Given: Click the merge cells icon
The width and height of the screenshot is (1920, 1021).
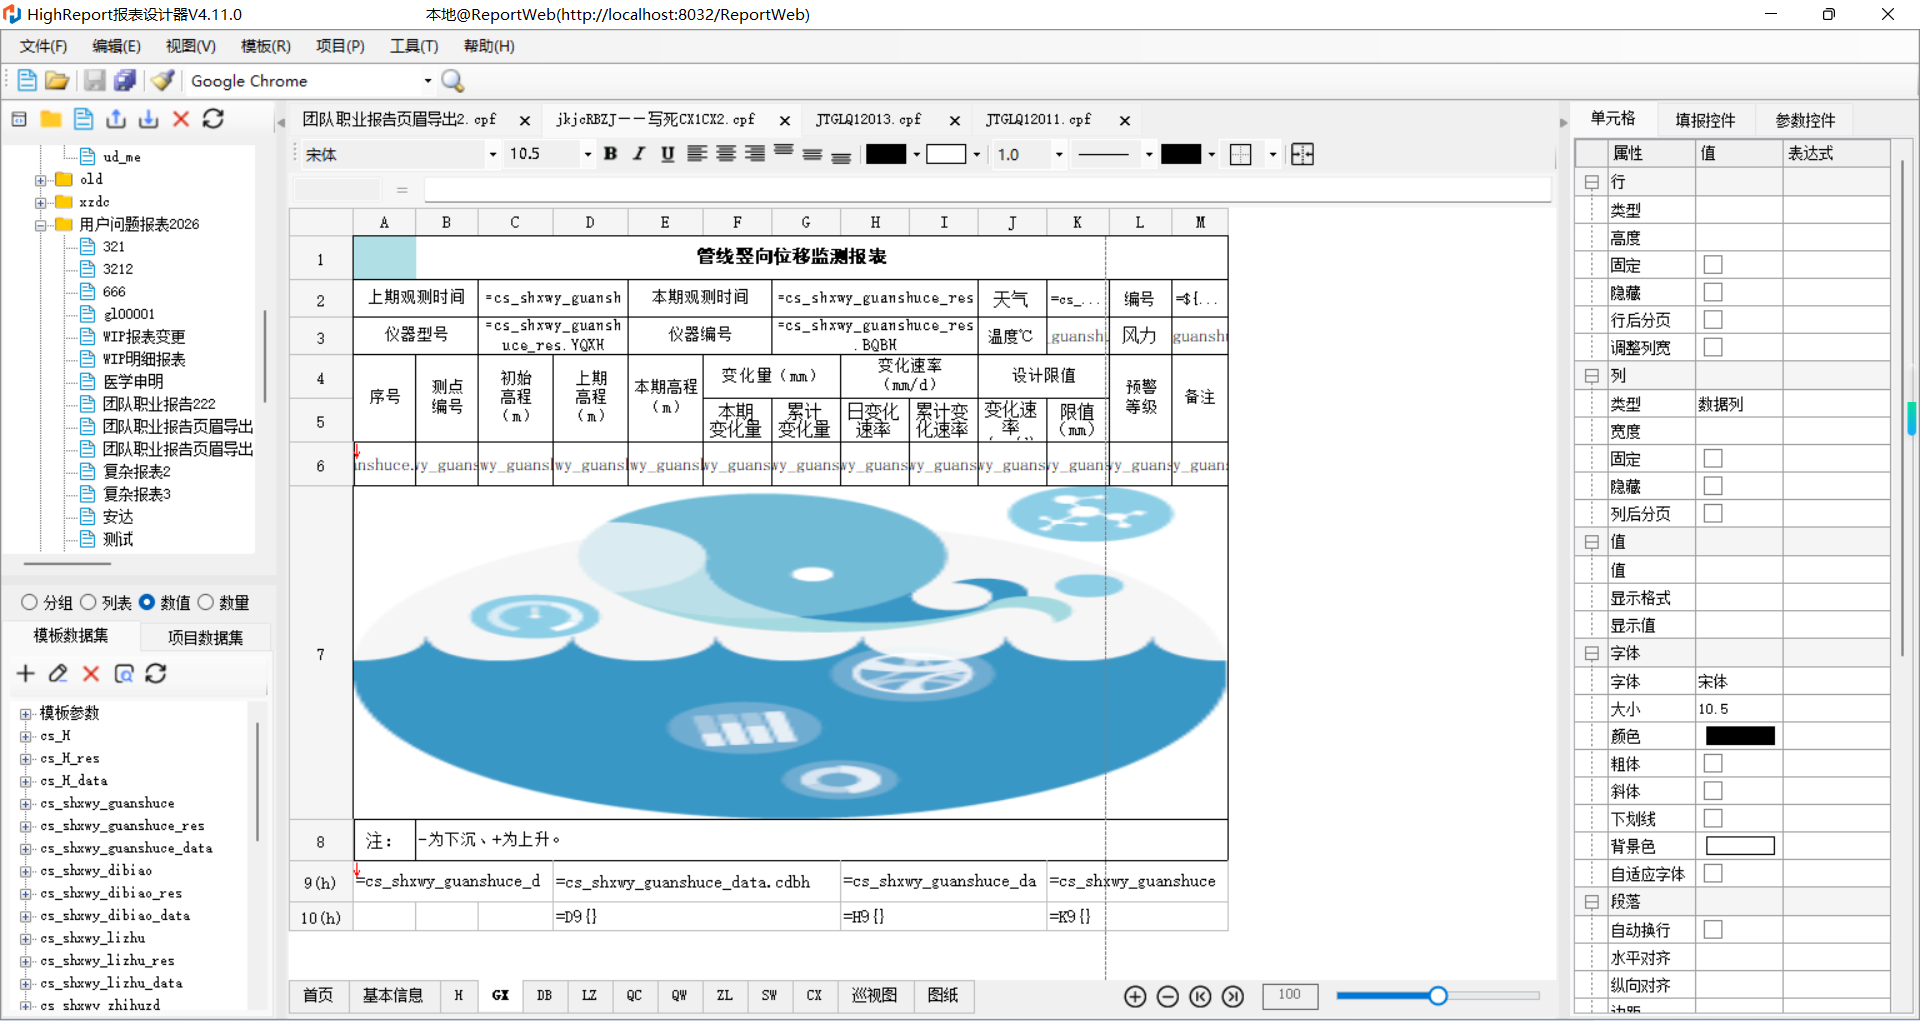Looking at the screenshot, I should pos(1302,154).
